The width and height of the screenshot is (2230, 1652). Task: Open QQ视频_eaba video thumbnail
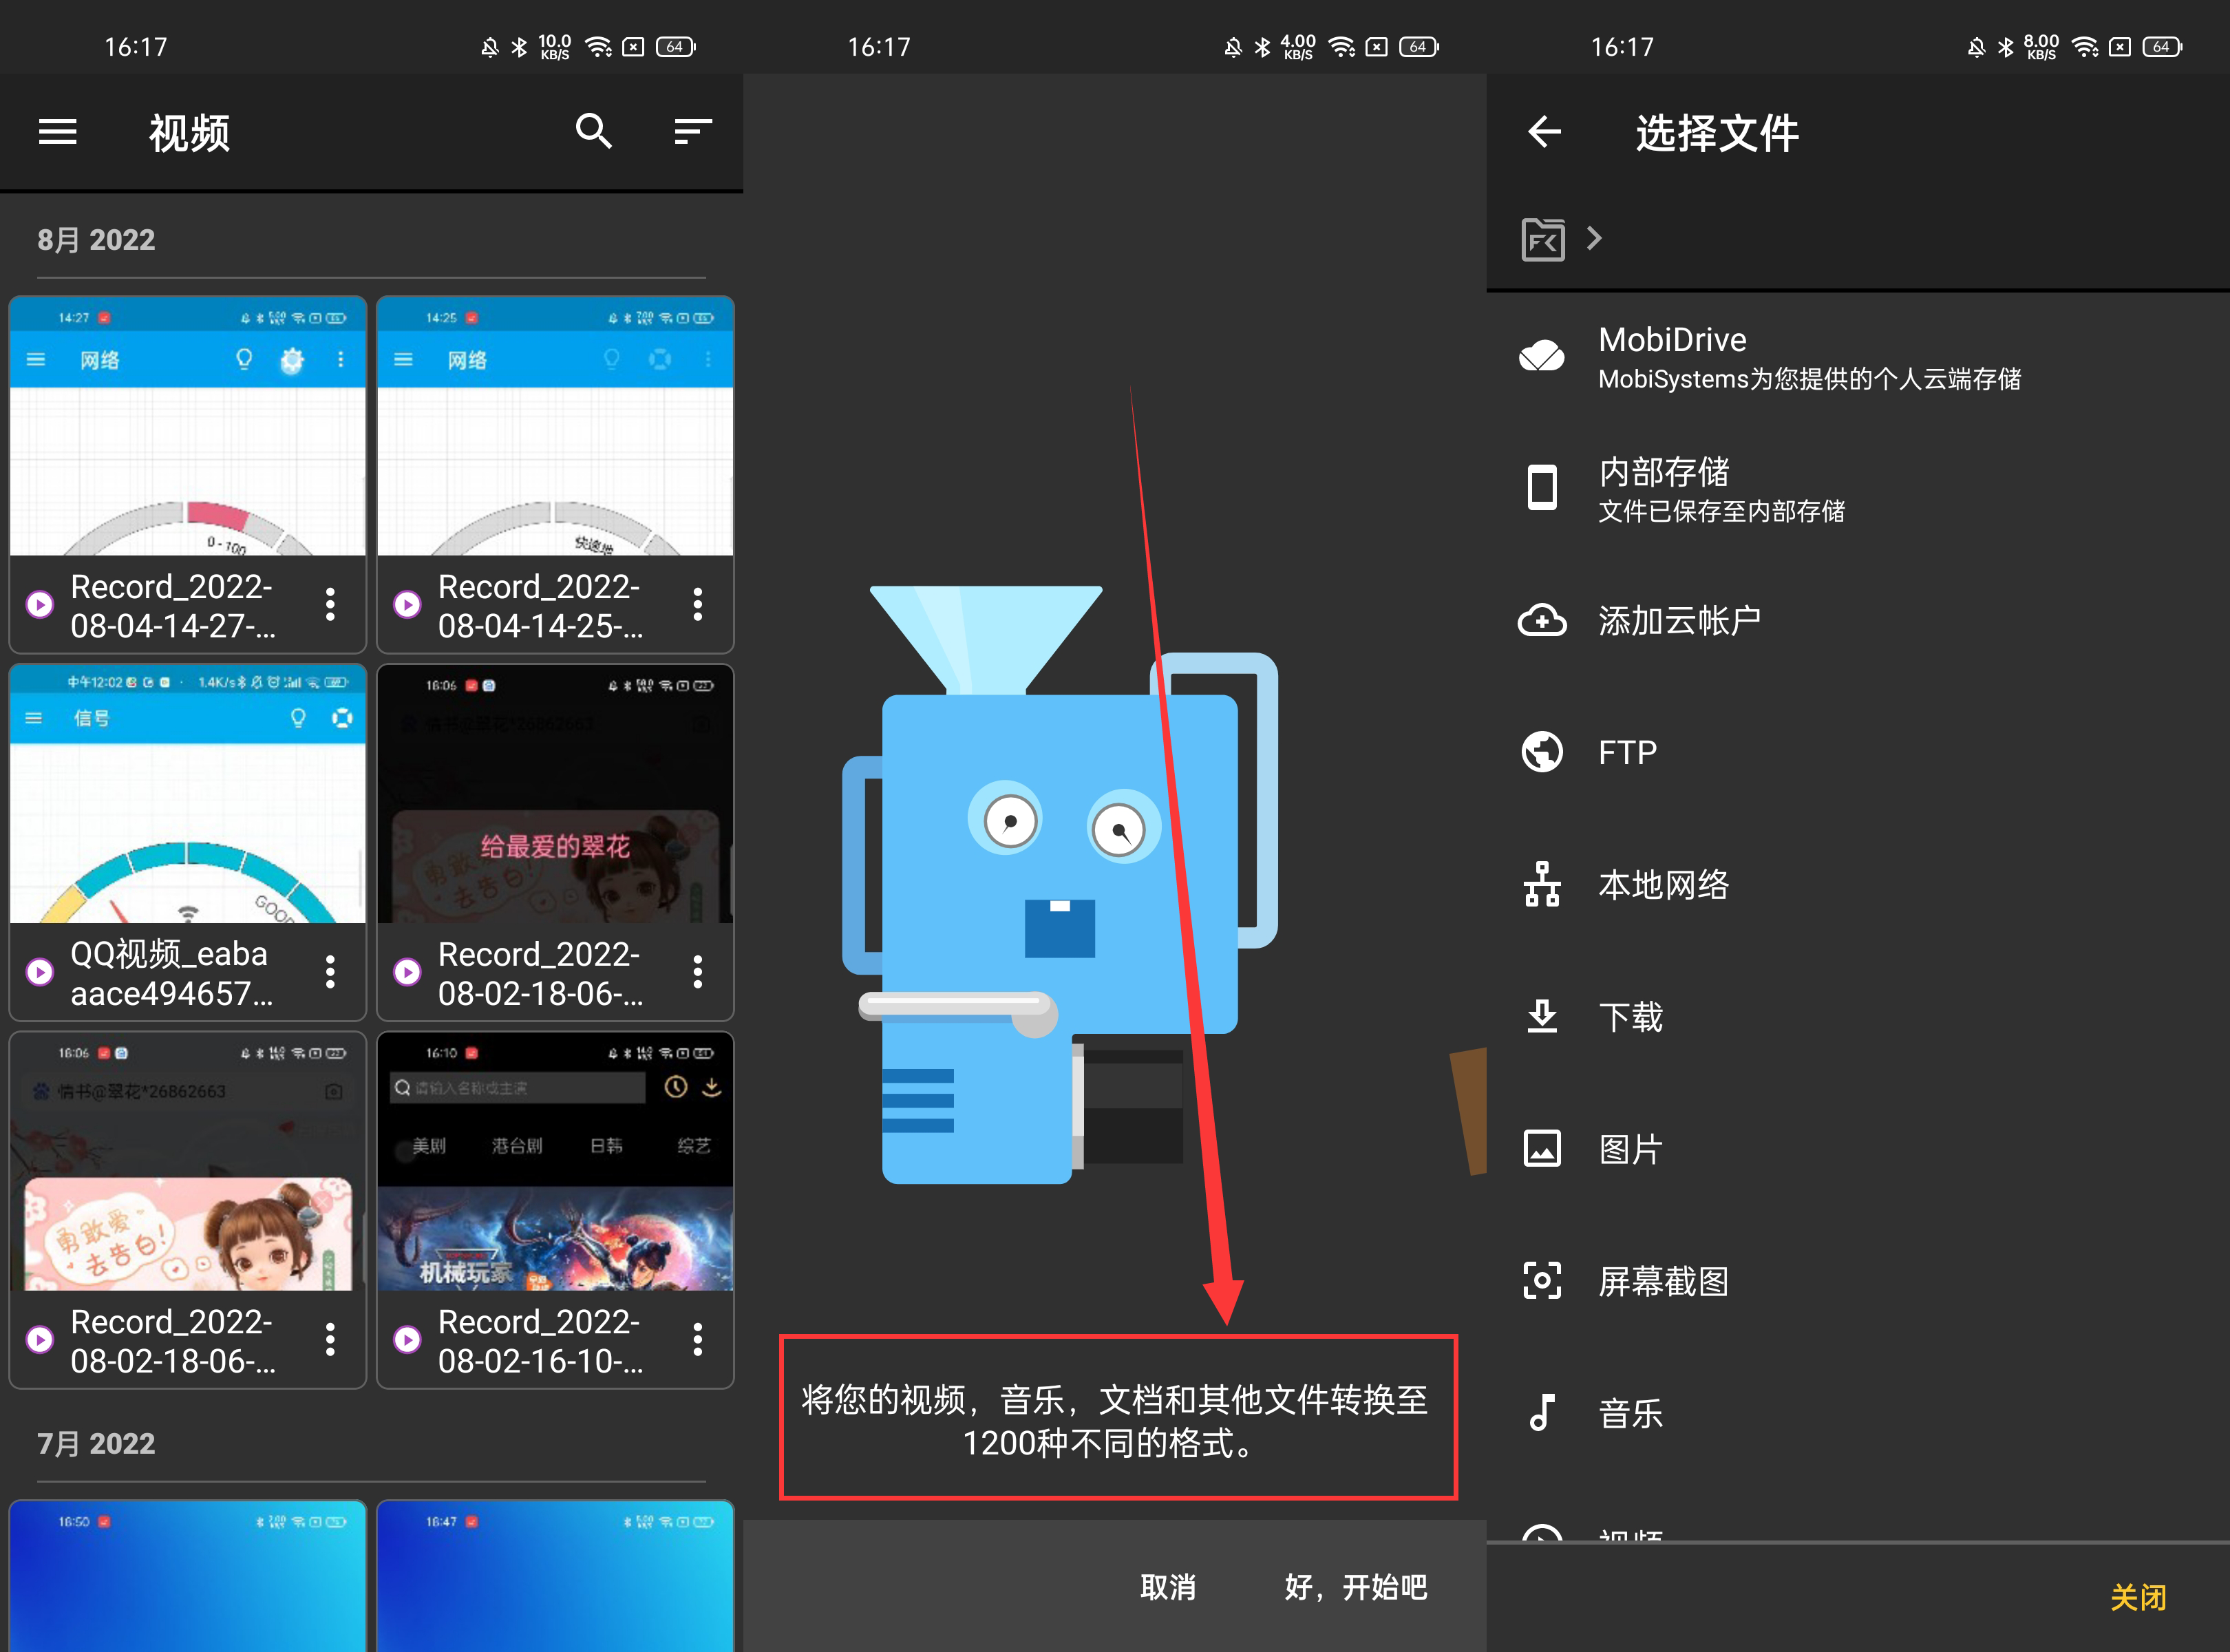pos(188,795)
